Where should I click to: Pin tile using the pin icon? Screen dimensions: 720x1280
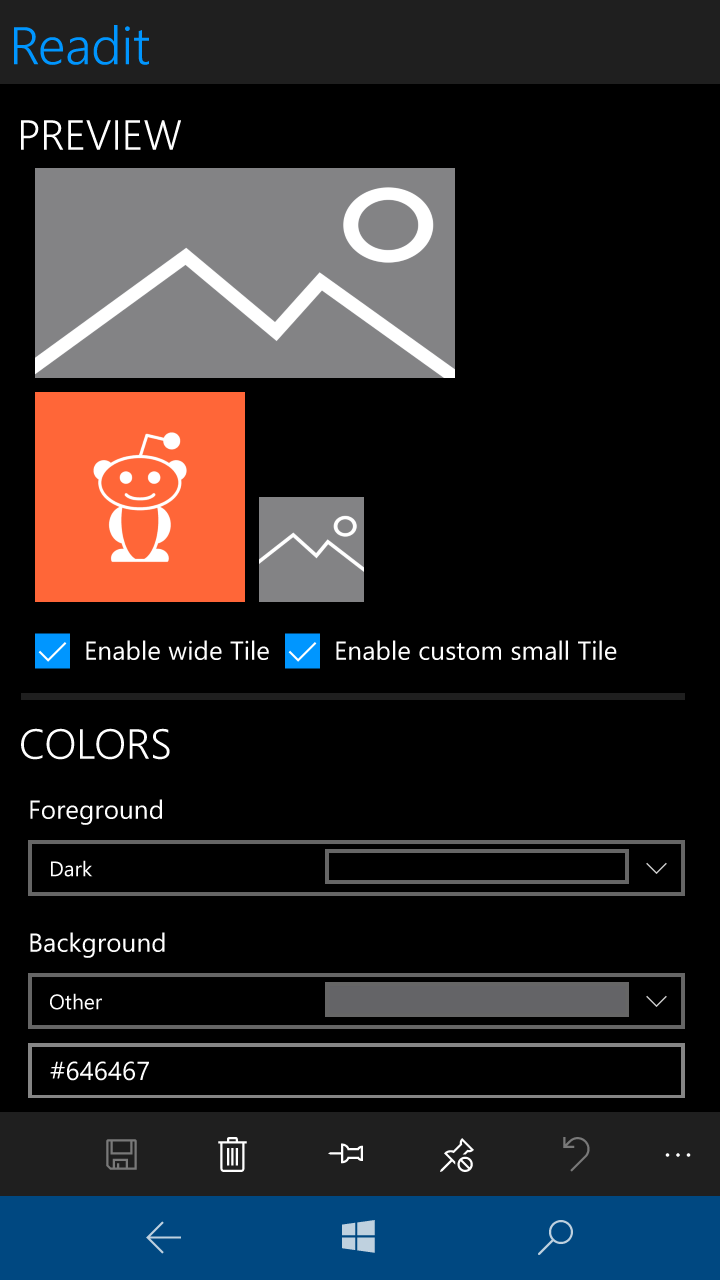click(x=346, y=1154)
